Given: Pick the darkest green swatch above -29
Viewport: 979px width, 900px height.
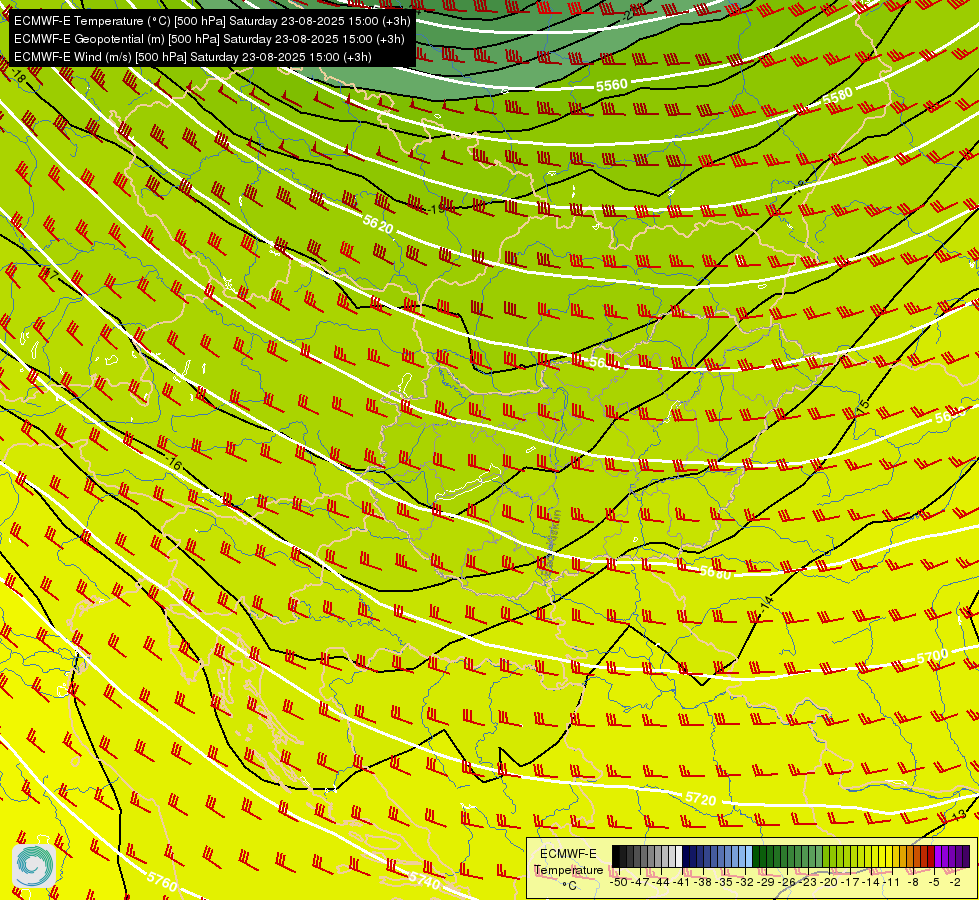Looking at the screenshot, I should click(x=756, y=856).
